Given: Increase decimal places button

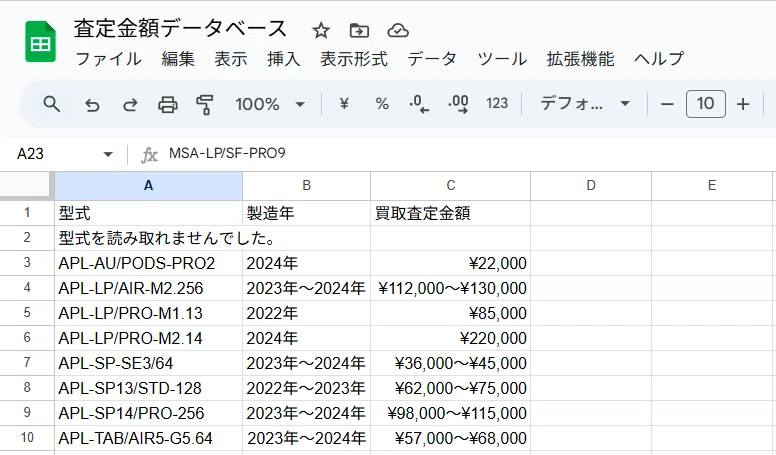Looking at the screenshot, I should [458, 104].
